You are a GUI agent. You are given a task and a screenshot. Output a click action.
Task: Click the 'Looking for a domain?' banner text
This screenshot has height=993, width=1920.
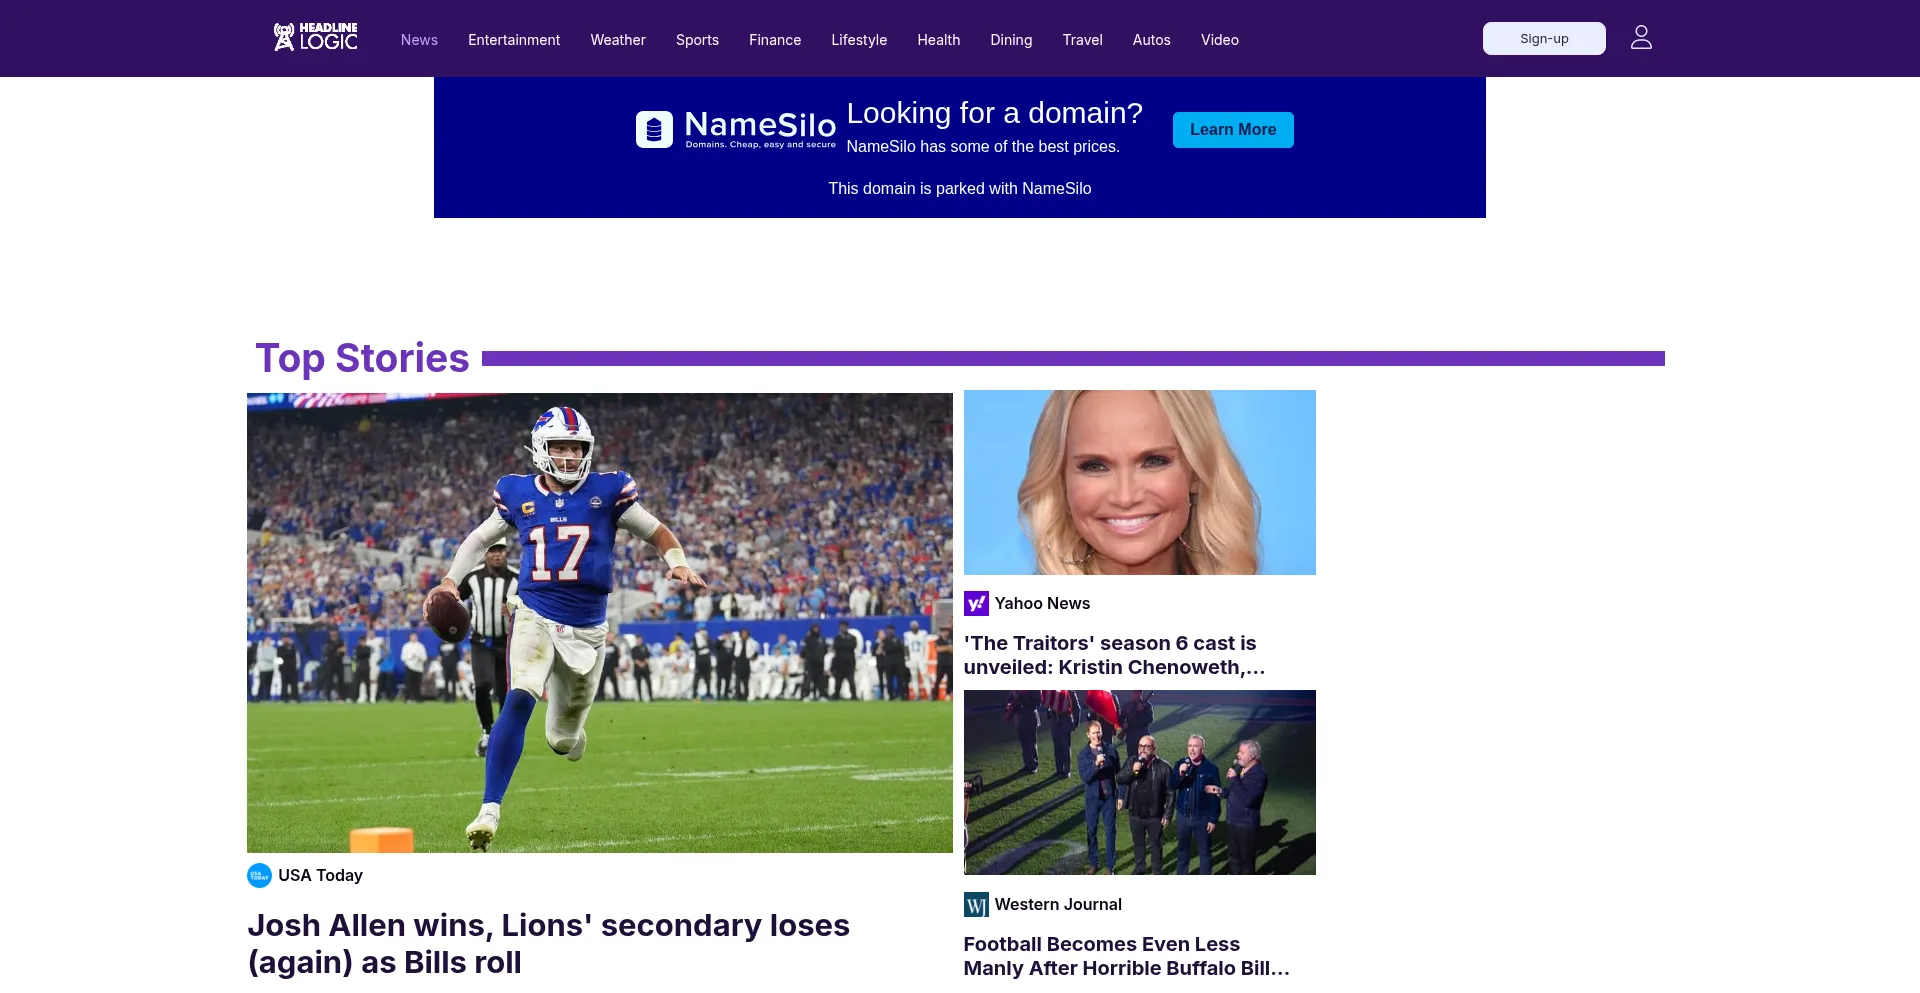point(995,113)
